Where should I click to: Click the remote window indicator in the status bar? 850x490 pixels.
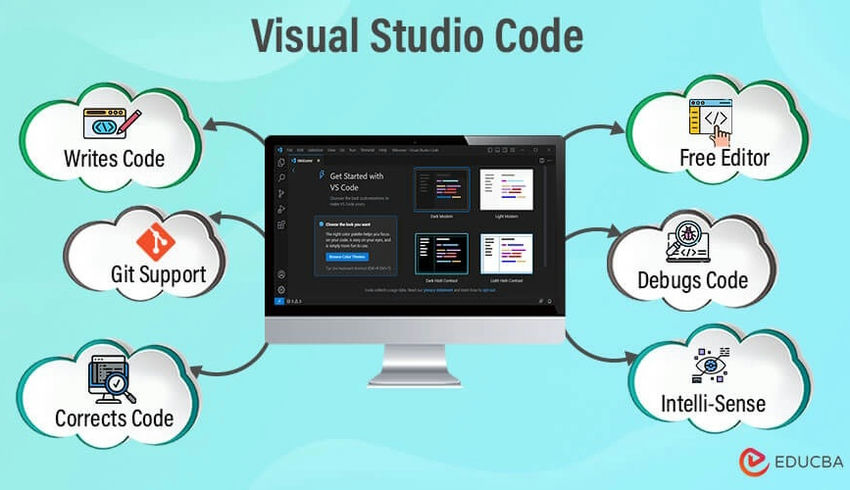(279, 301)
